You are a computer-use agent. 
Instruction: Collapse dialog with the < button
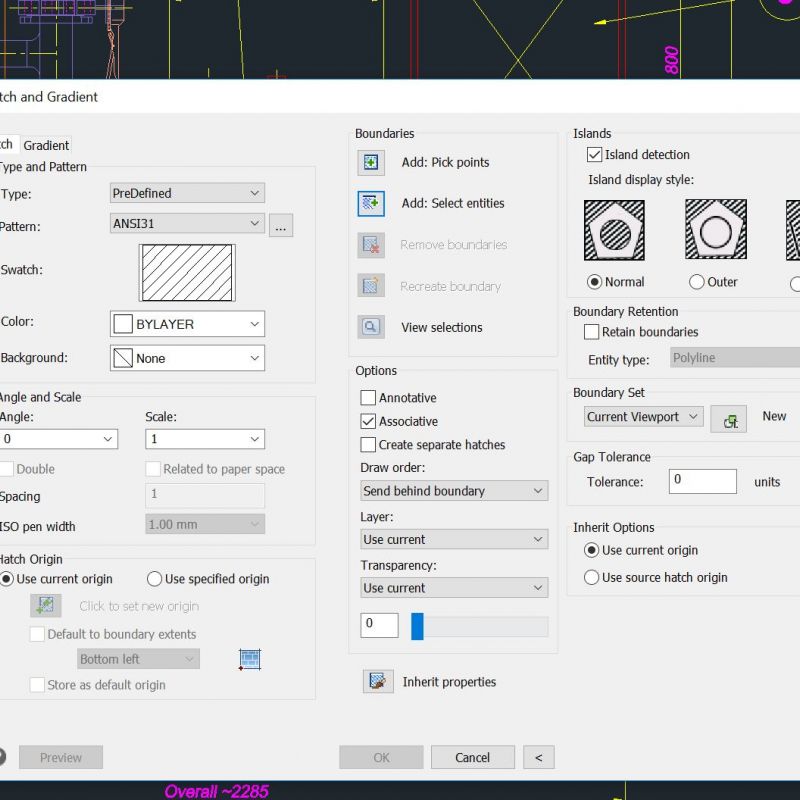click(538, 758)
